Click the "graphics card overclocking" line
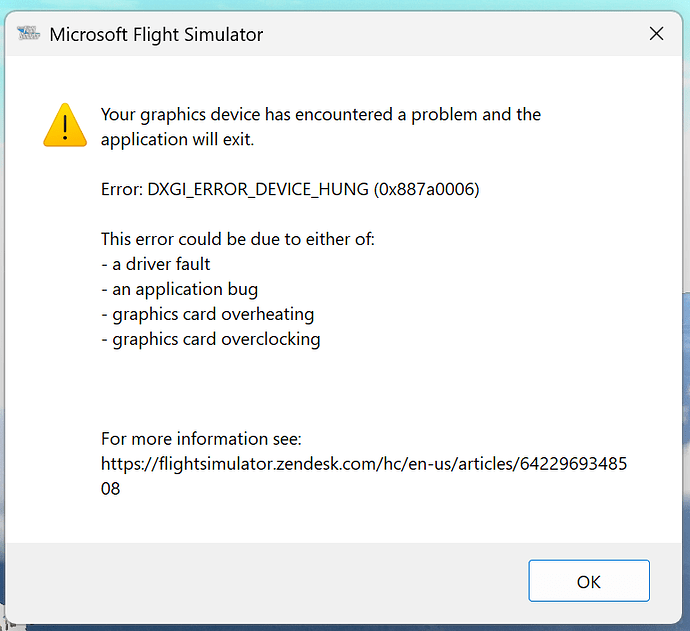690x631 pixels. 210,339
